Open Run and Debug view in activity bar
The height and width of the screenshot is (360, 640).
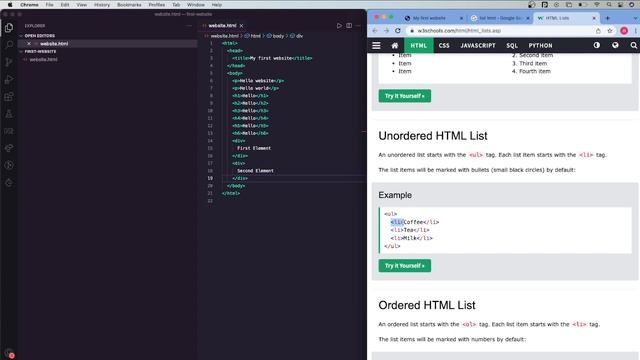[x=9, y=79]
